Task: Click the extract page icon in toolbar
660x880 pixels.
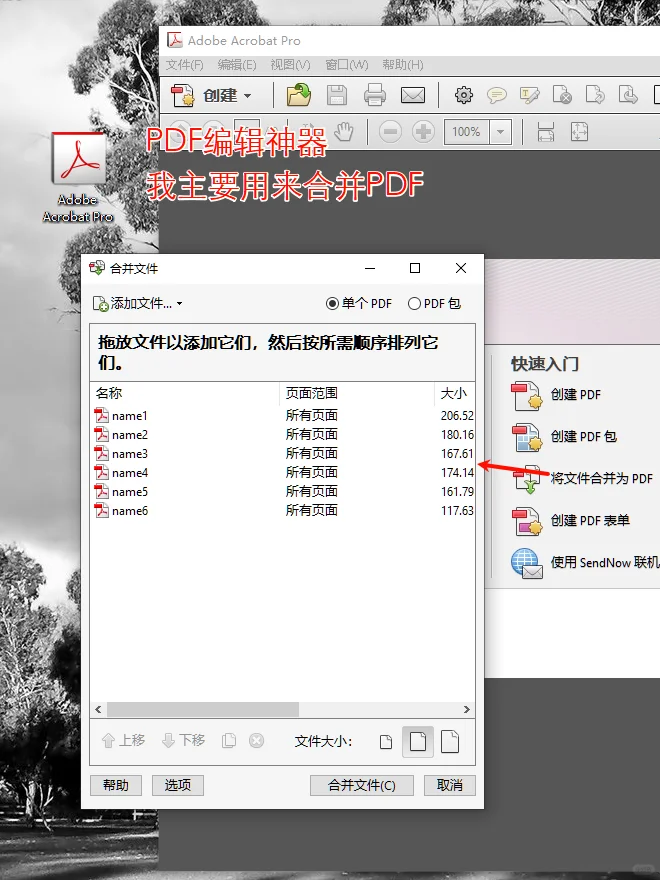Action: point(595,95)
